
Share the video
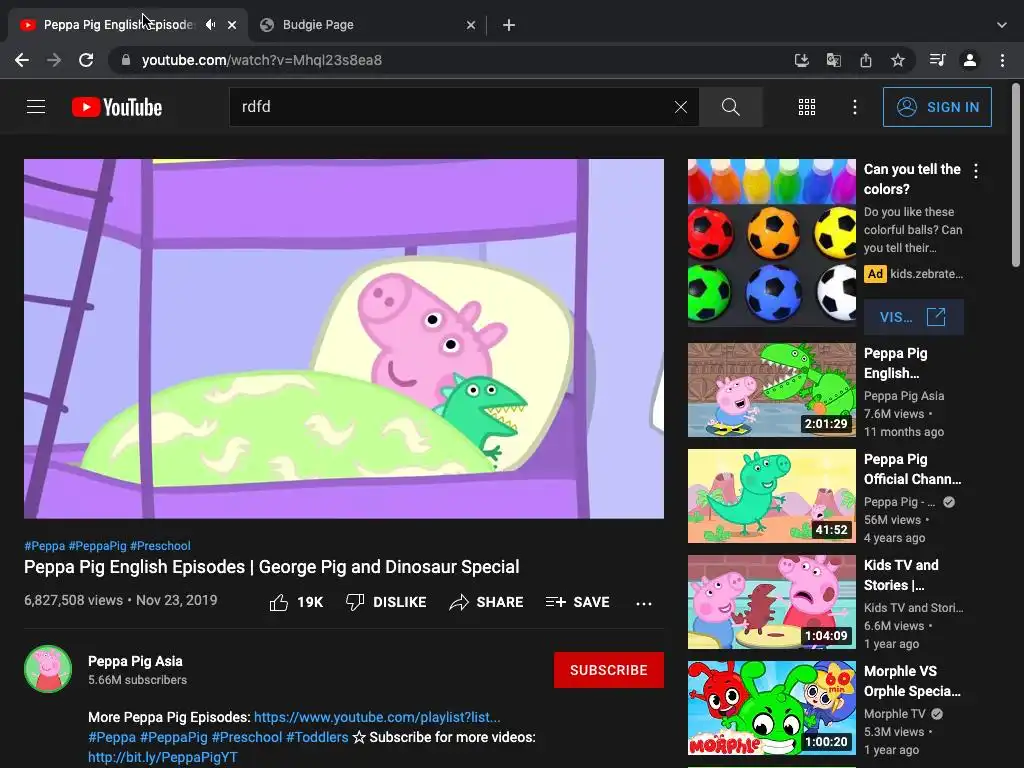(487, 602)
